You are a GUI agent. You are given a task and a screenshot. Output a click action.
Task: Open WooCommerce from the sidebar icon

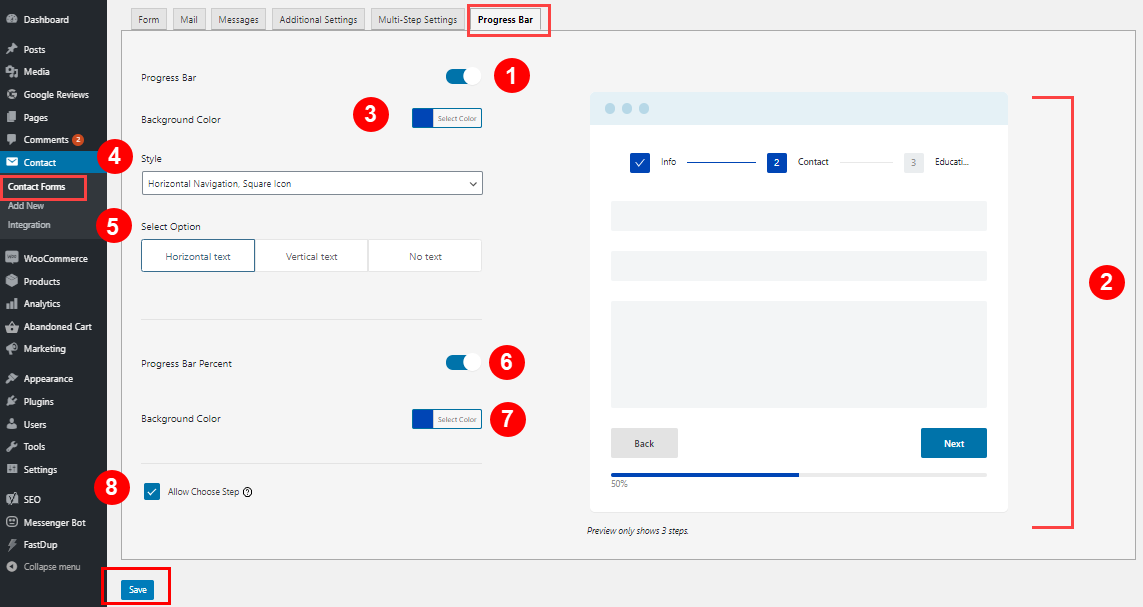(12, 258)
